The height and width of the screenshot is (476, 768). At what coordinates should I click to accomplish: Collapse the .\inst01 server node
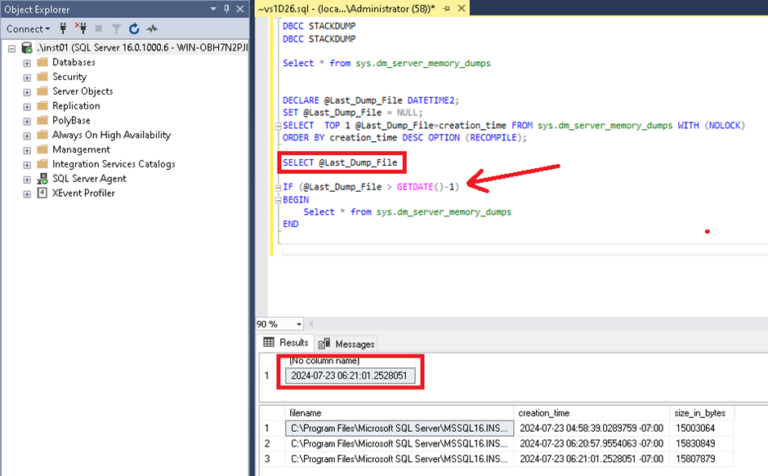click(9, 47)
